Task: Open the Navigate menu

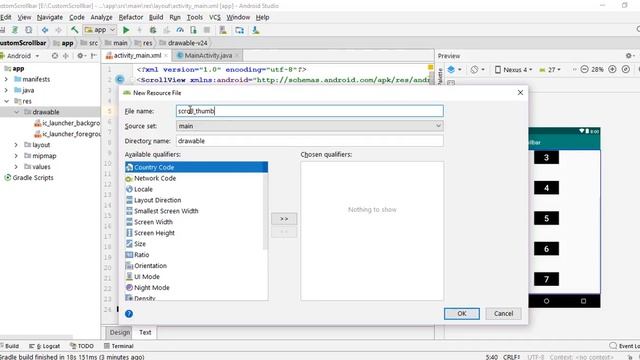Action: coord(50,17)
